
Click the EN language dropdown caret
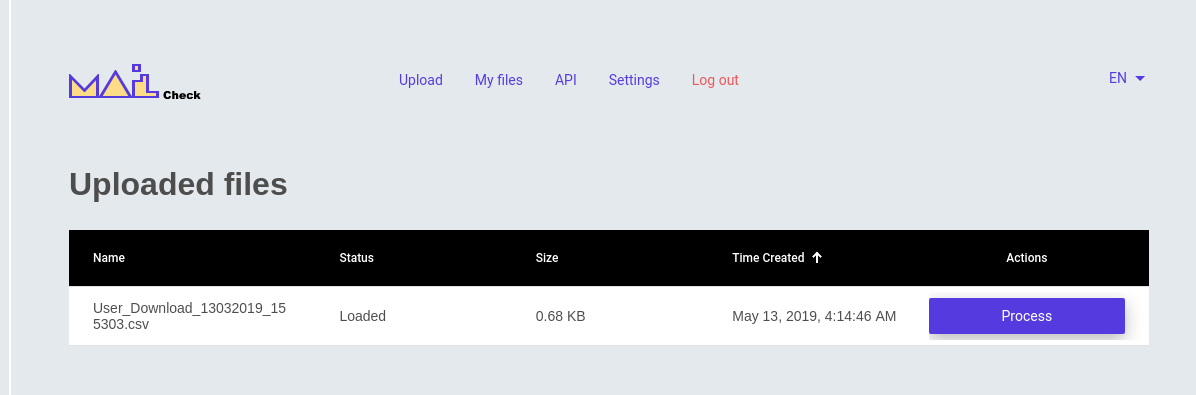pos(1140,79)
